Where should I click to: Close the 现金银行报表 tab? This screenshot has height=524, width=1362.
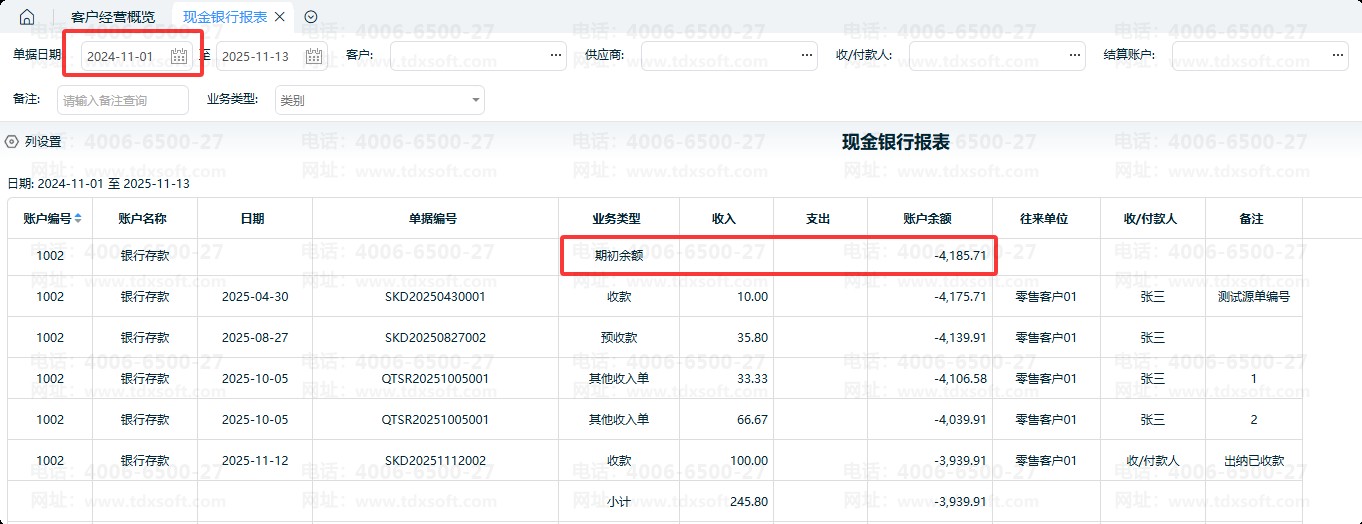tap(280, 17)
